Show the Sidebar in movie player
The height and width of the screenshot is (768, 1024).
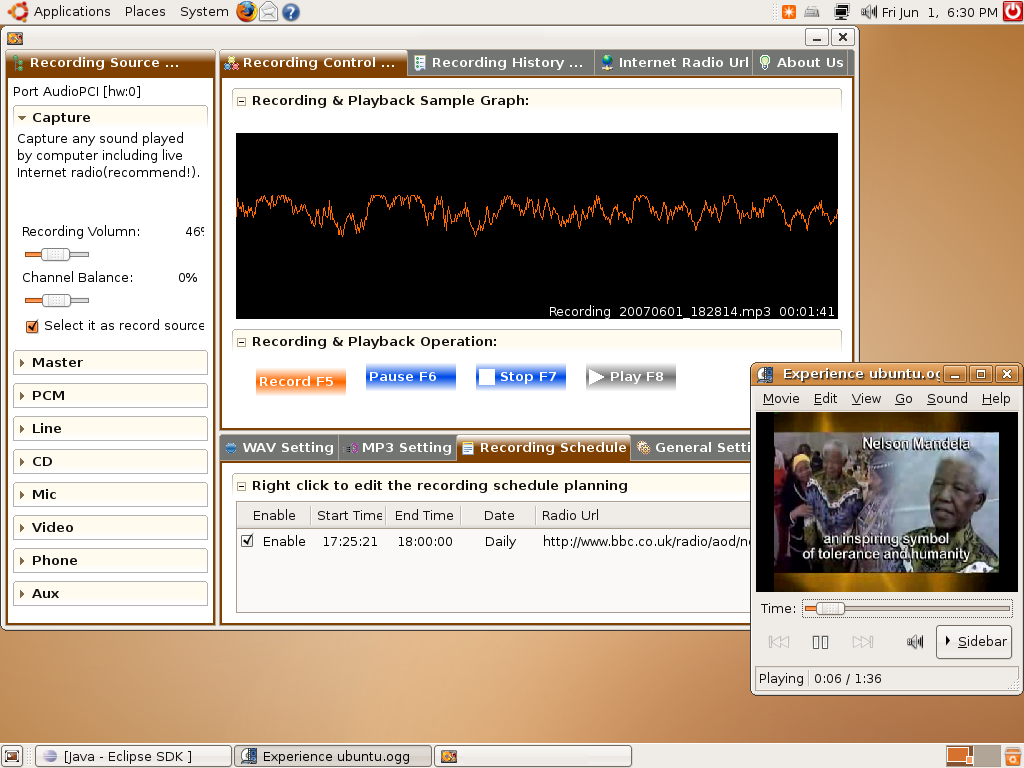click(x=974, y=642)
